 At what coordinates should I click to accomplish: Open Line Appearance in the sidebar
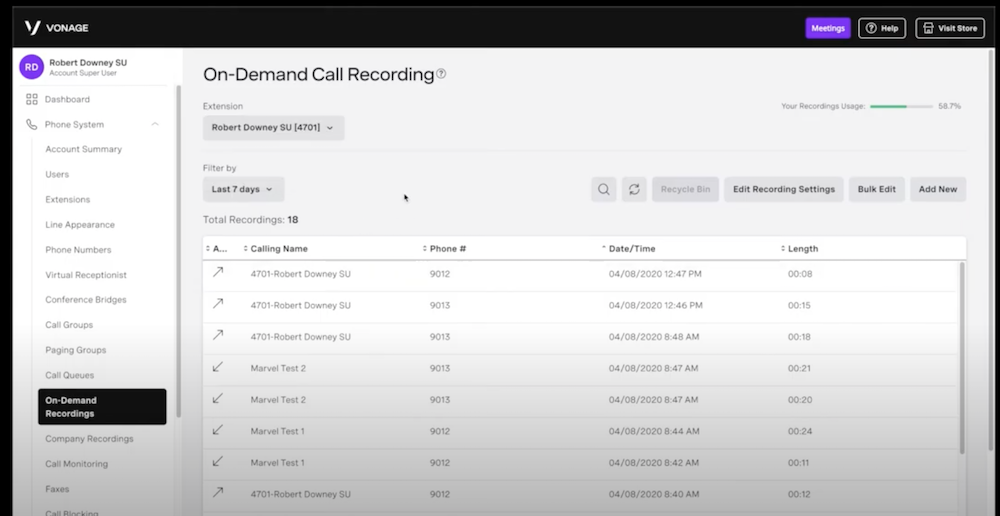point(80,225)
